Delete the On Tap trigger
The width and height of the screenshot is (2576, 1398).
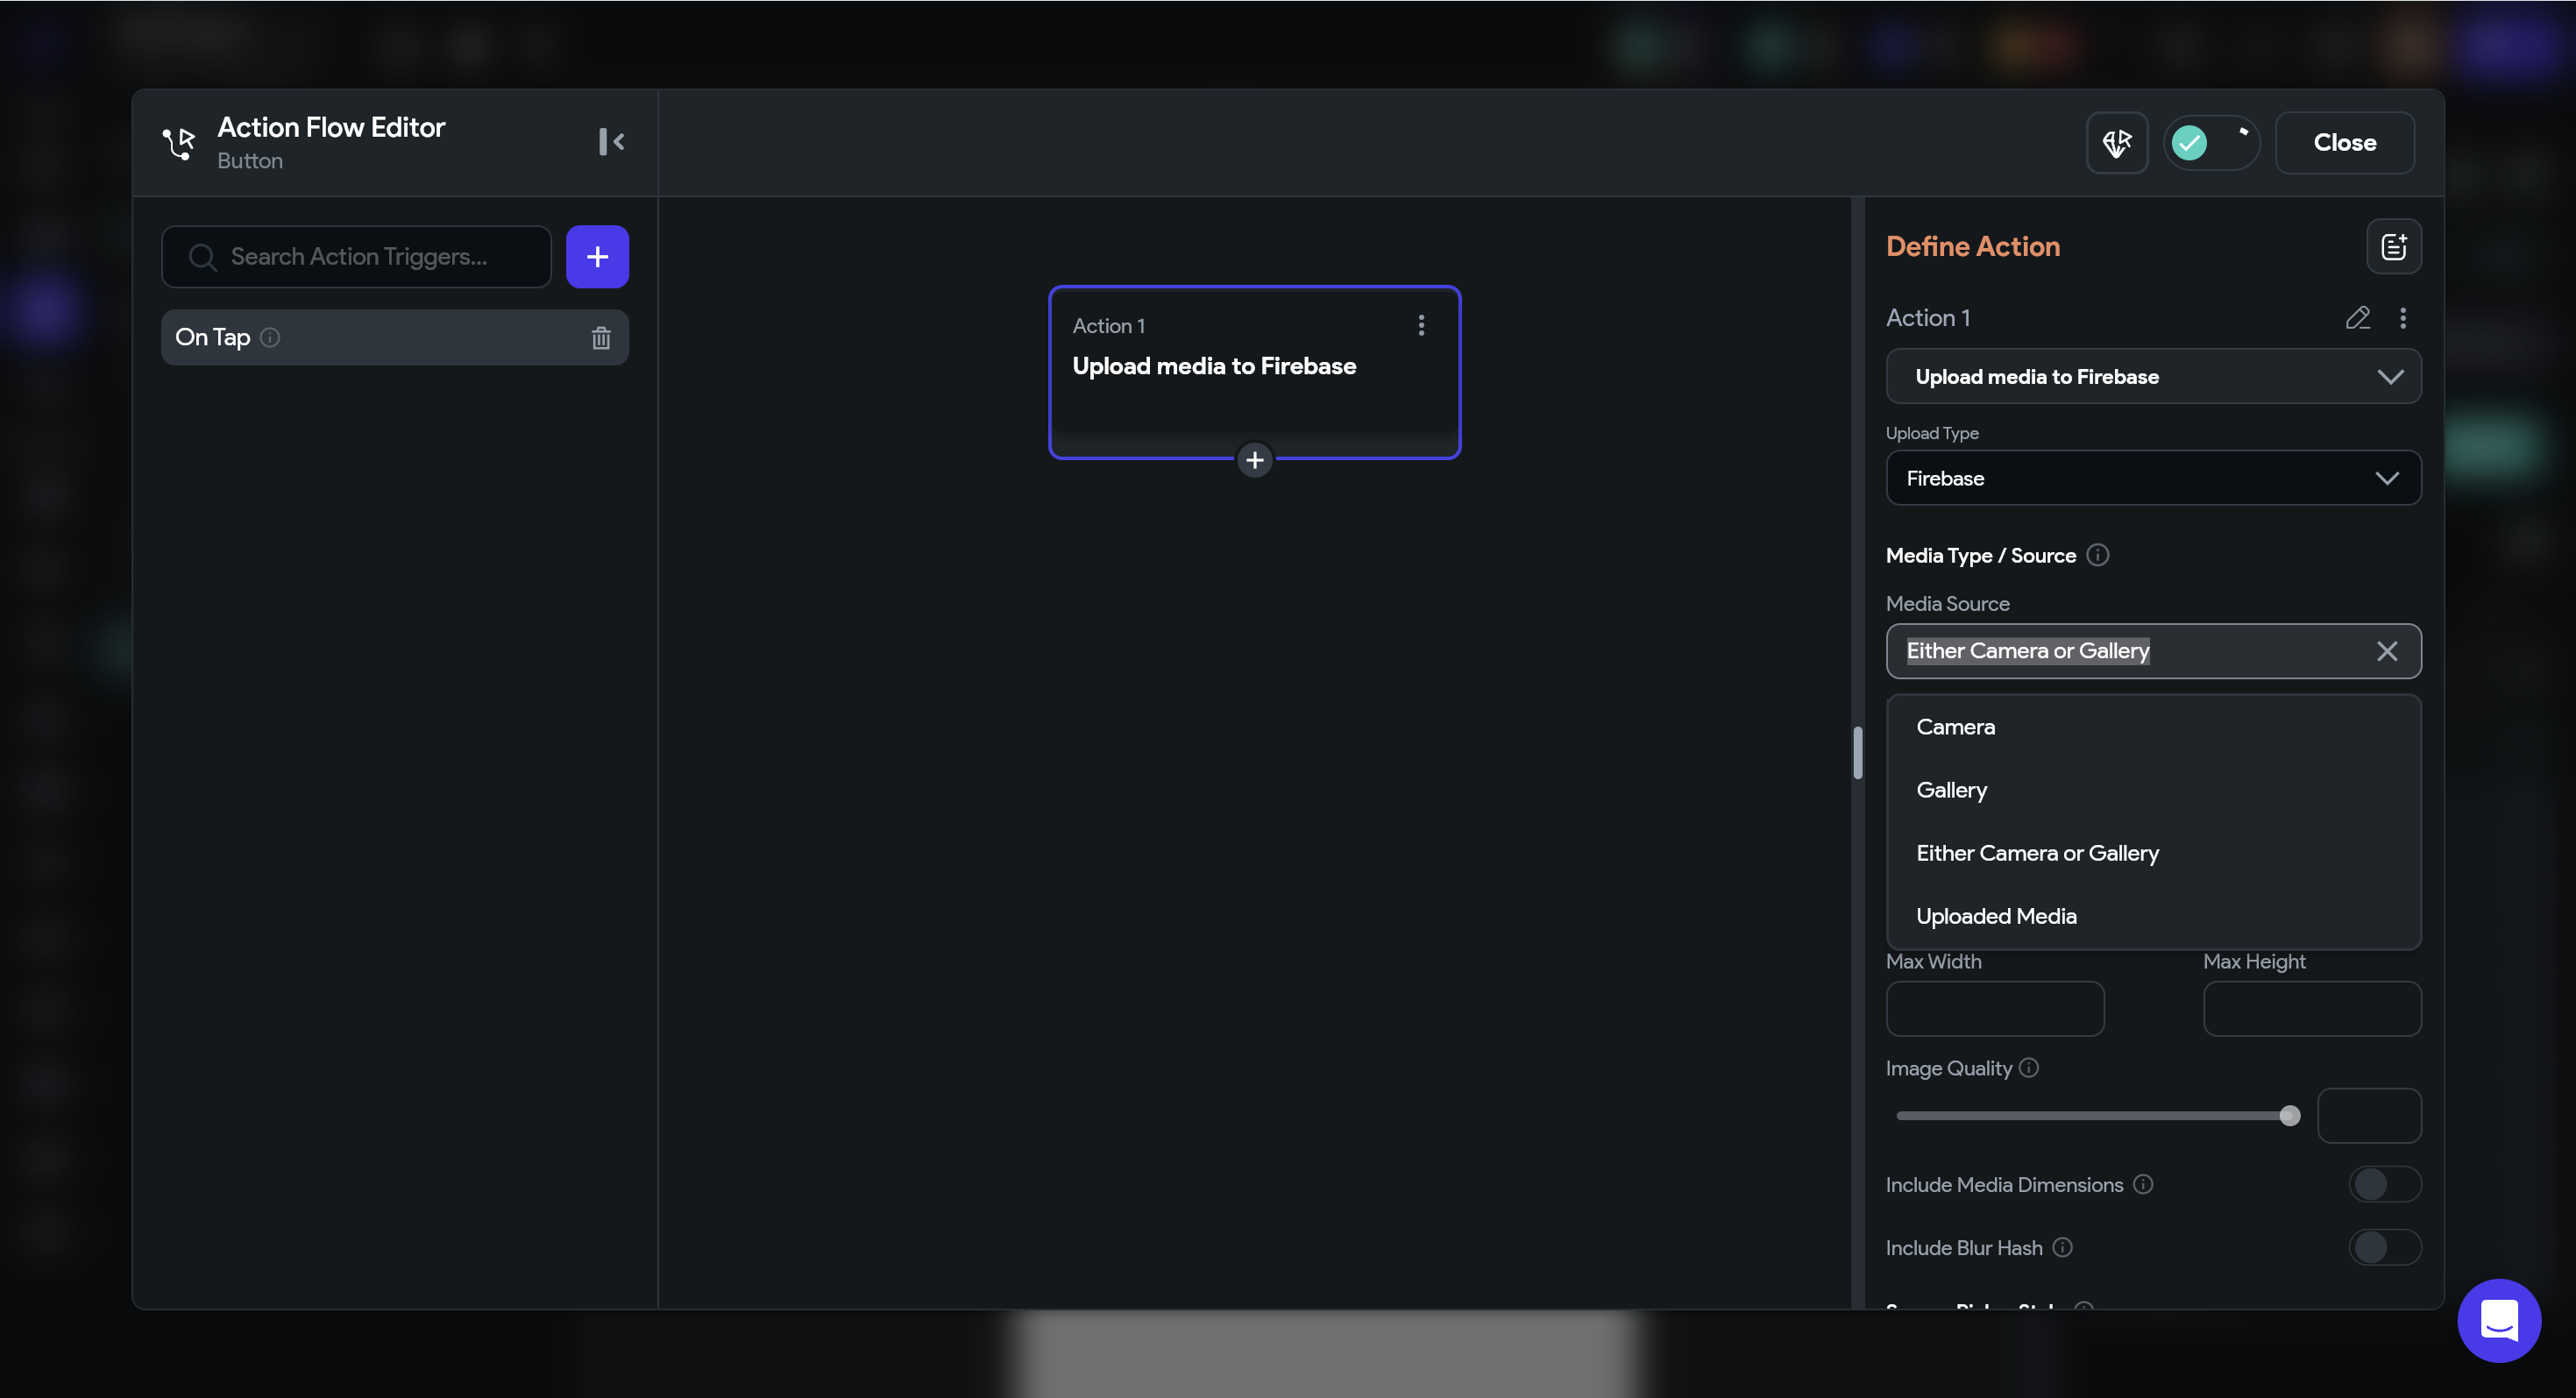pos(600,338)
